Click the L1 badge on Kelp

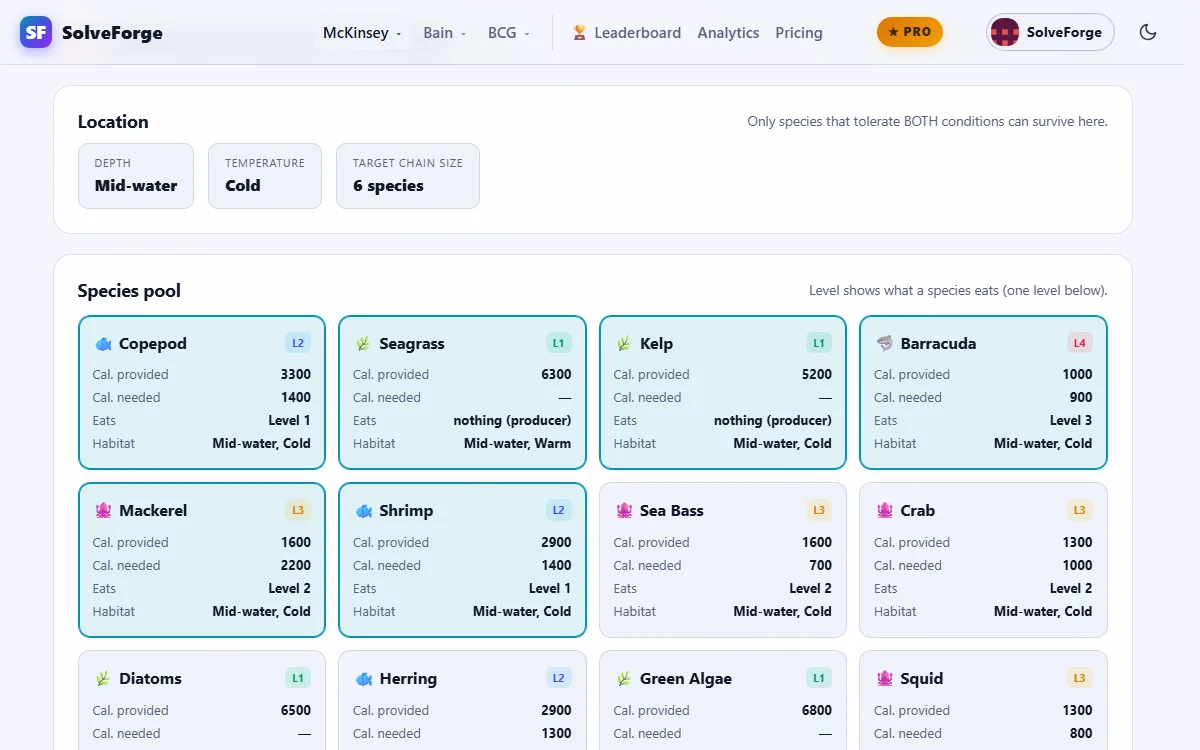pos(819,343)
